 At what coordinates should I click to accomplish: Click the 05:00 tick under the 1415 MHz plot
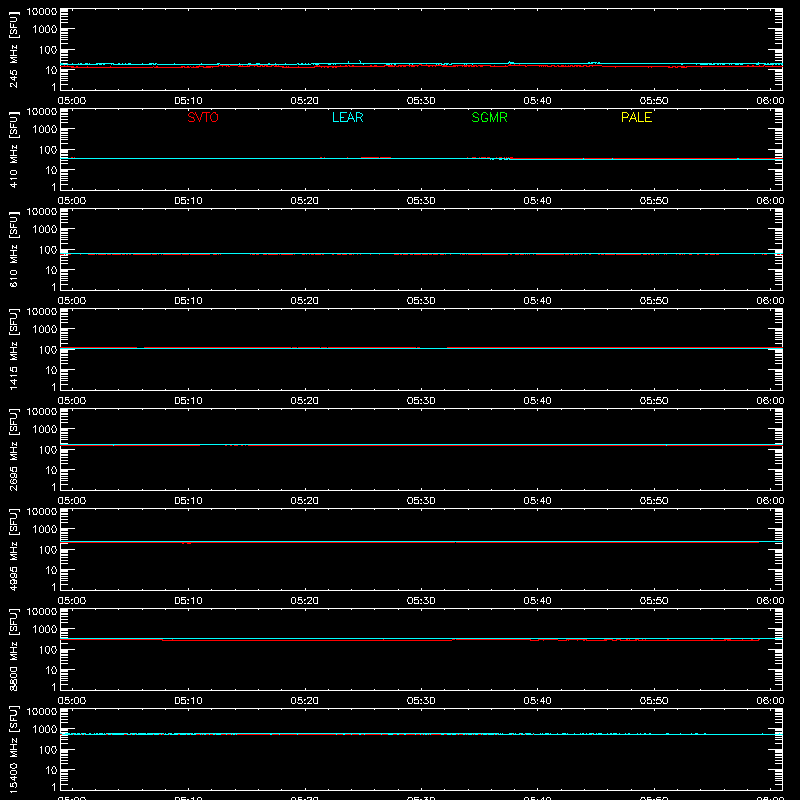(x=72, y=401)
